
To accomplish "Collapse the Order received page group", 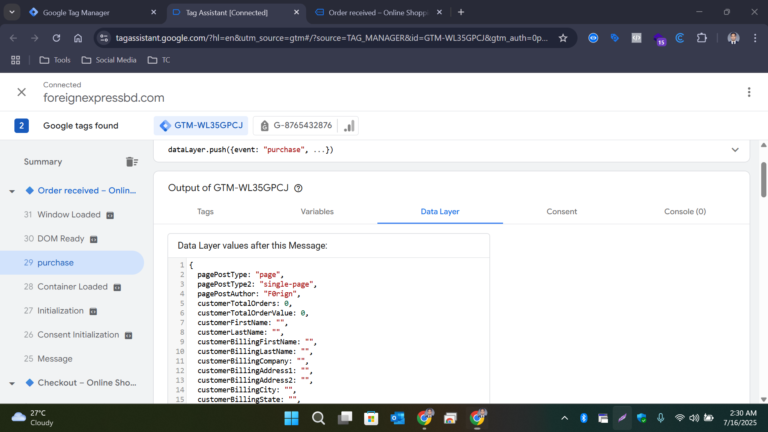I will click(x=12, y=191).
